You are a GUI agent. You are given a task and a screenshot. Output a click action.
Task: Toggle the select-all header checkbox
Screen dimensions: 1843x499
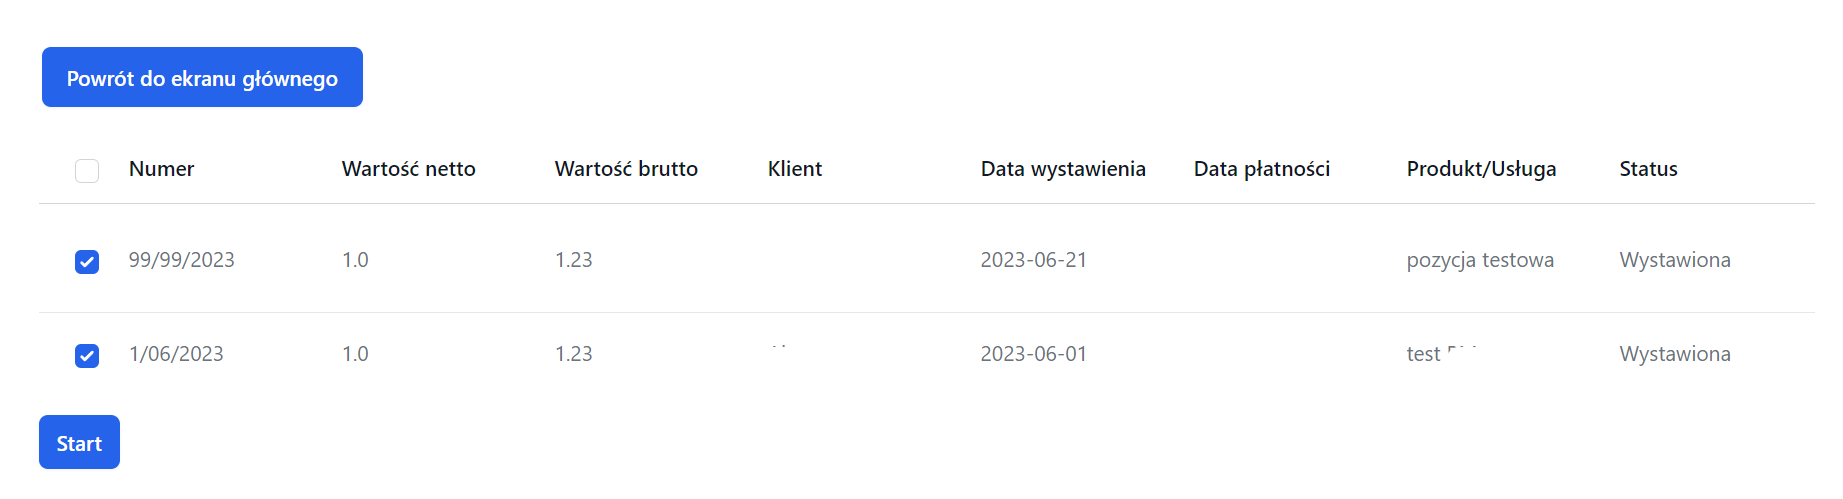87,171
